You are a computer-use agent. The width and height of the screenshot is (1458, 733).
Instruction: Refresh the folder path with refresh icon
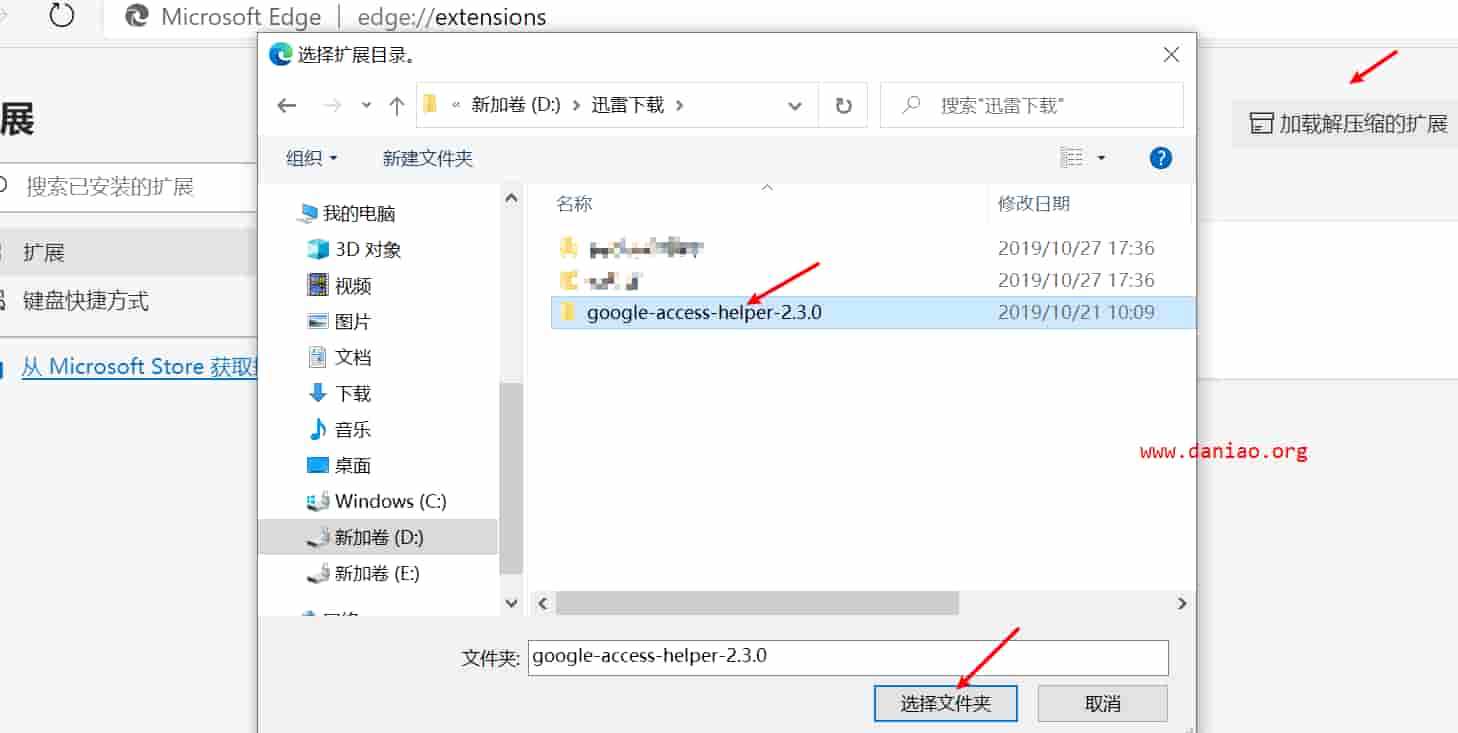point(844,105)
